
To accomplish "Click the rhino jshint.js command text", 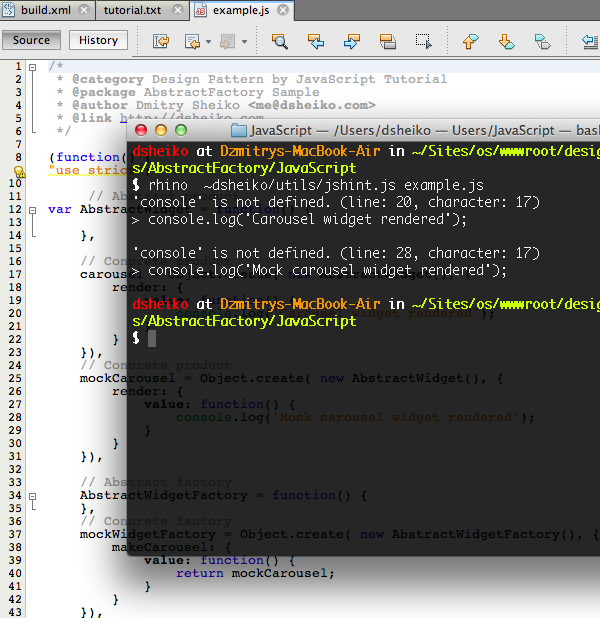I will (x=316, y=185).
